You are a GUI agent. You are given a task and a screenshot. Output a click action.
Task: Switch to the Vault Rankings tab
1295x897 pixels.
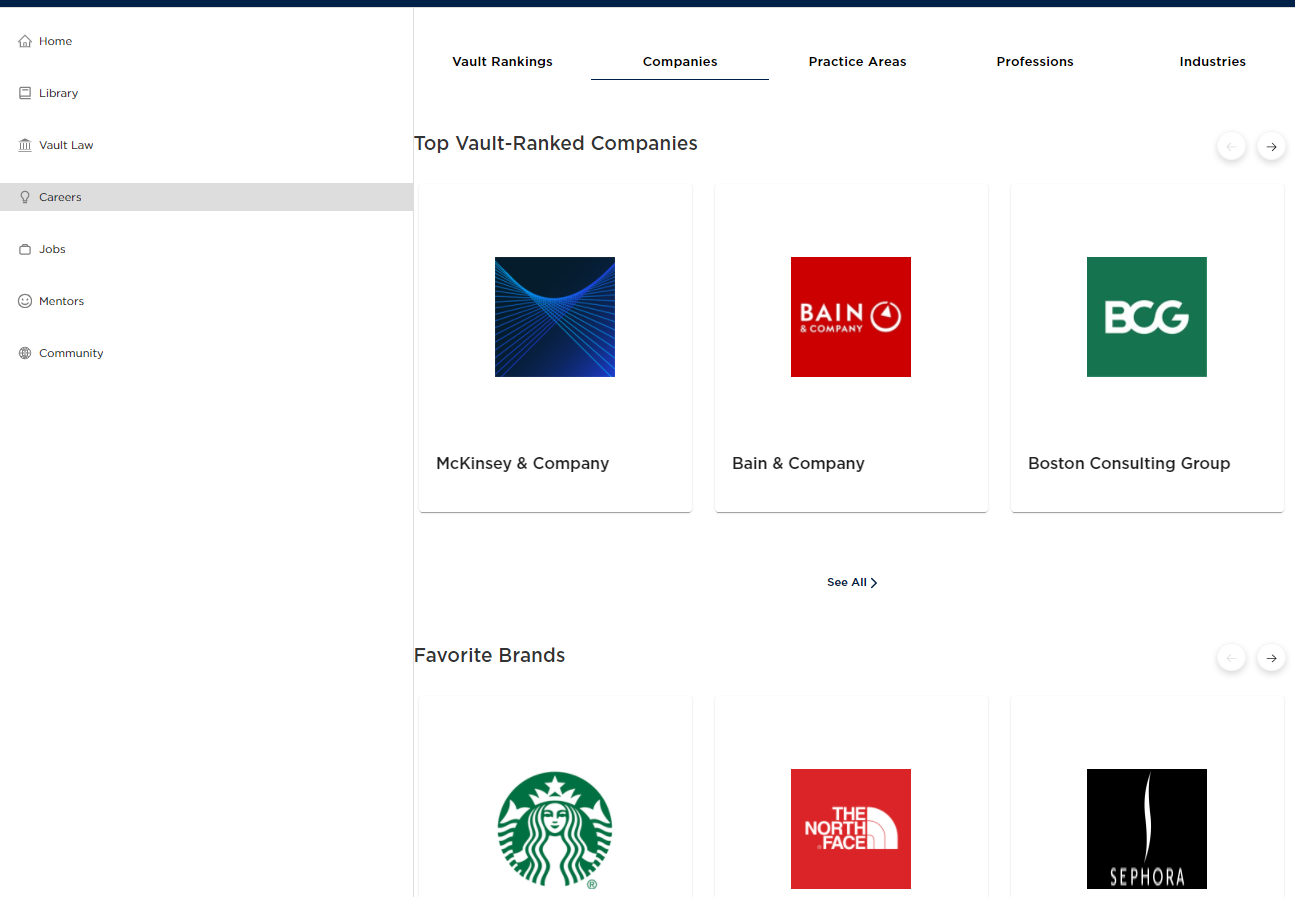[x=502, y=62]
